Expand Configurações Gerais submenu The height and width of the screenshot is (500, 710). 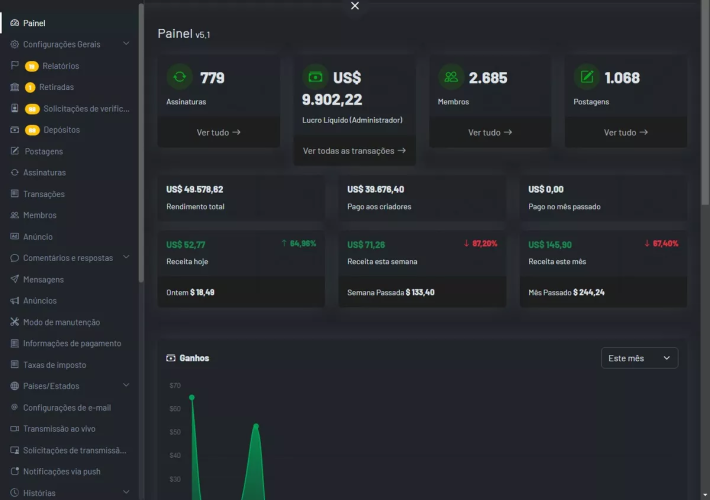tap(125, 44)
